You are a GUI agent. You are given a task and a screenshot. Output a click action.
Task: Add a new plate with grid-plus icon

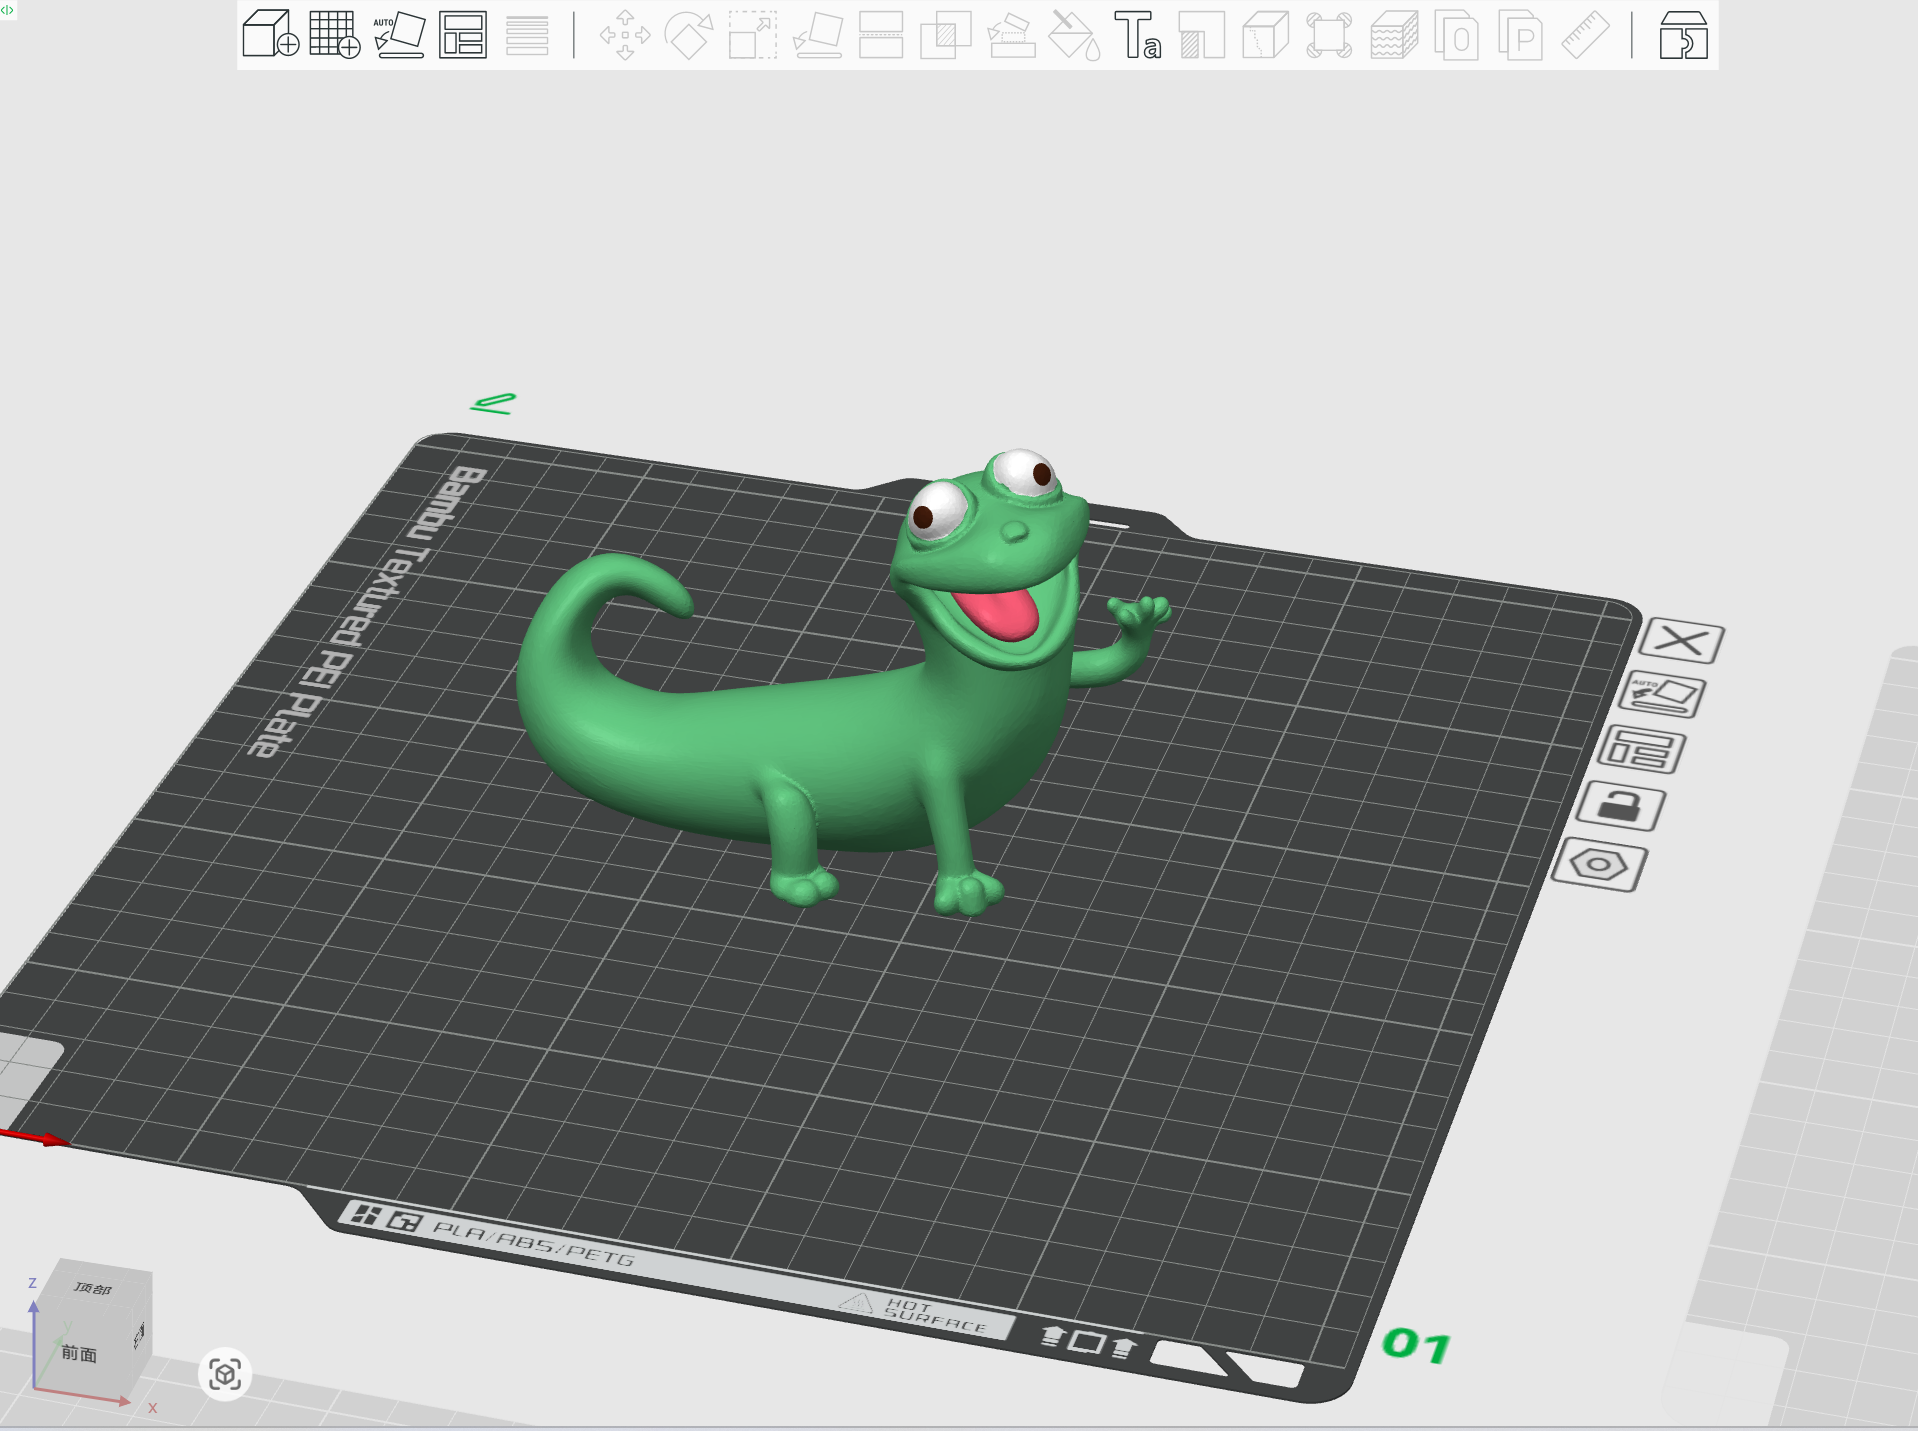[335, 35]
